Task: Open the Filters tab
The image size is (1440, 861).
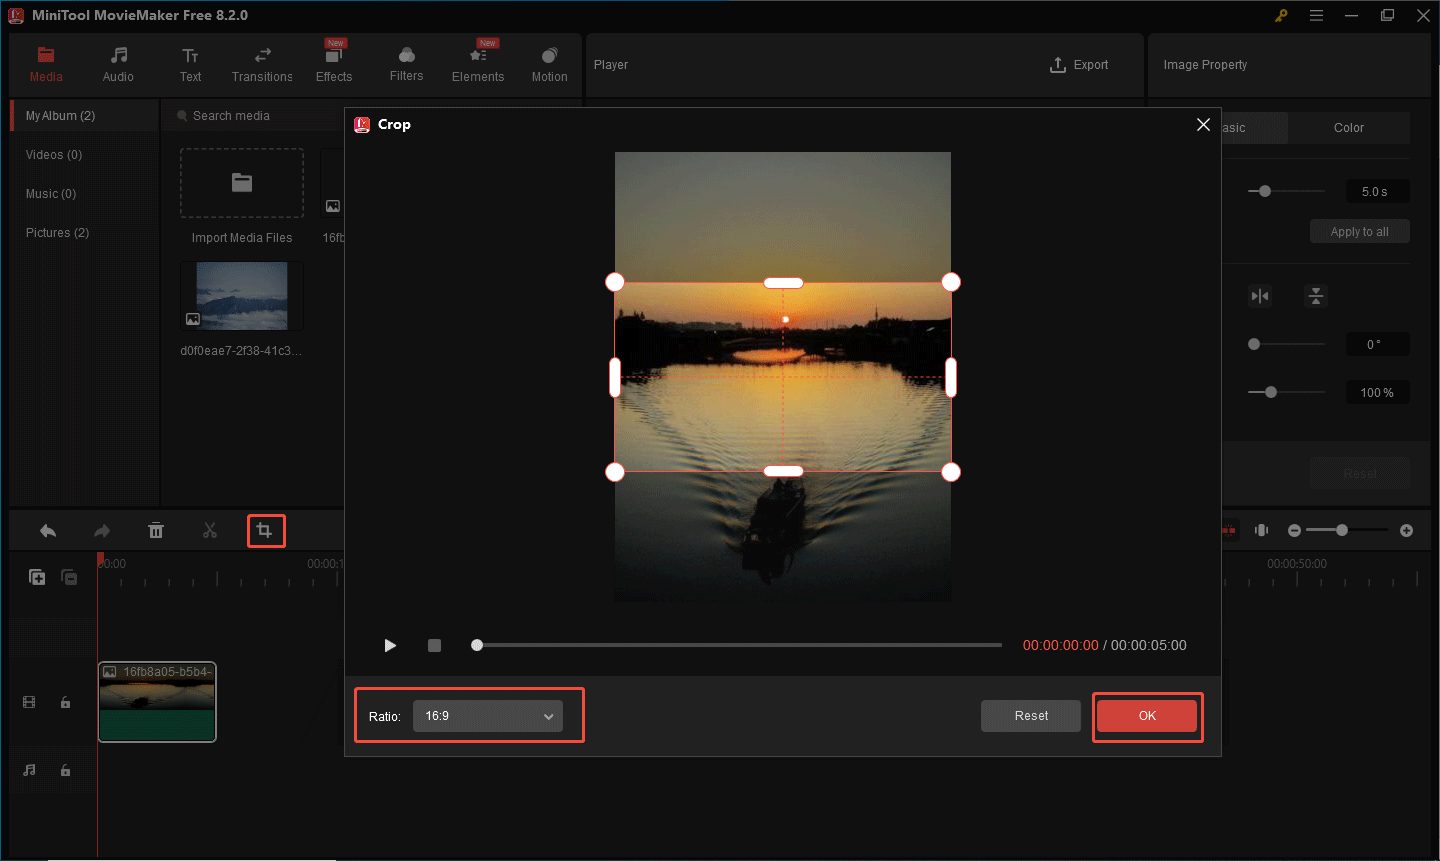Action: (406, 64)
